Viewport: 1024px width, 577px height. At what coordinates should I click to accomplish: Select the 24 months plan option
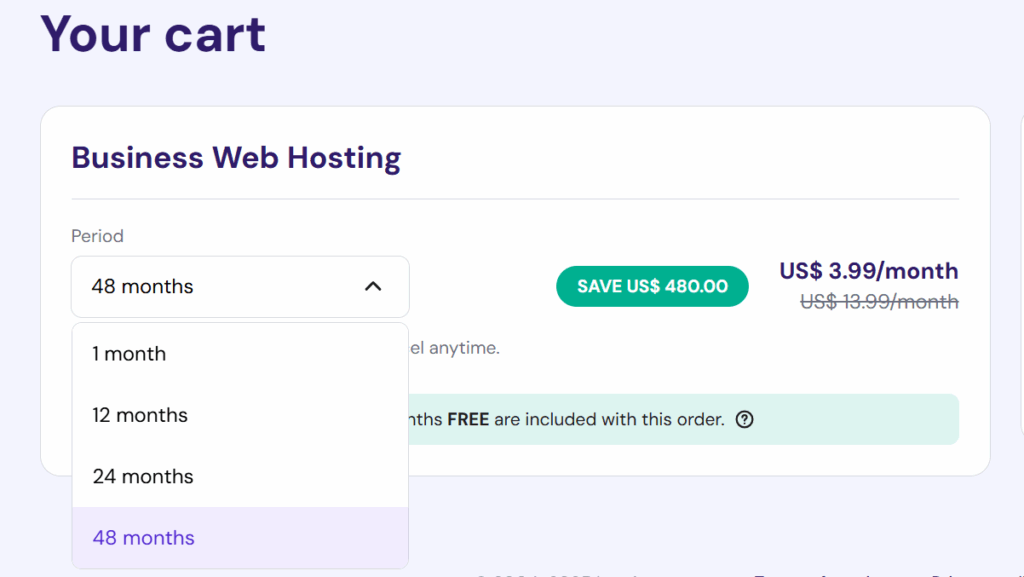142,477
